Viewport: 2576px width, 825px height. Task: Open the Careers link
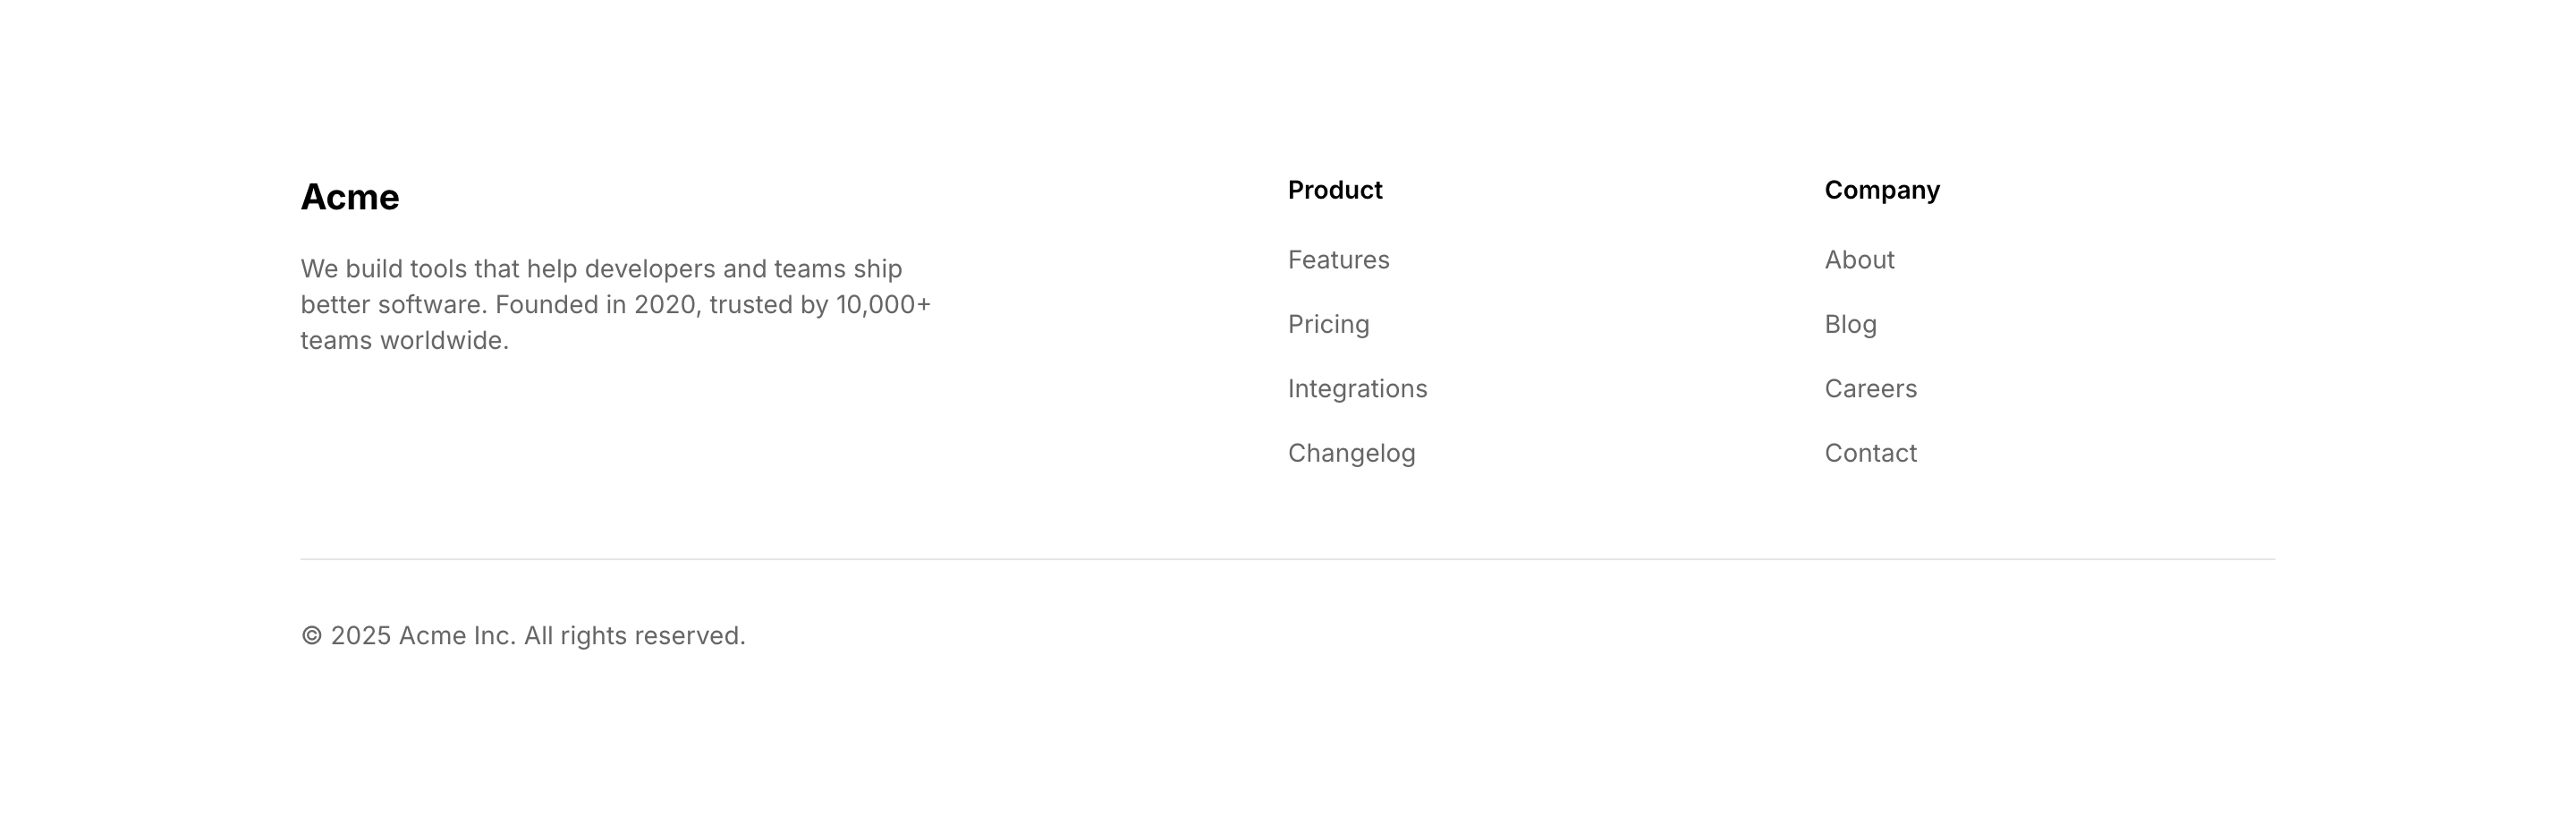pos(1870,389)
